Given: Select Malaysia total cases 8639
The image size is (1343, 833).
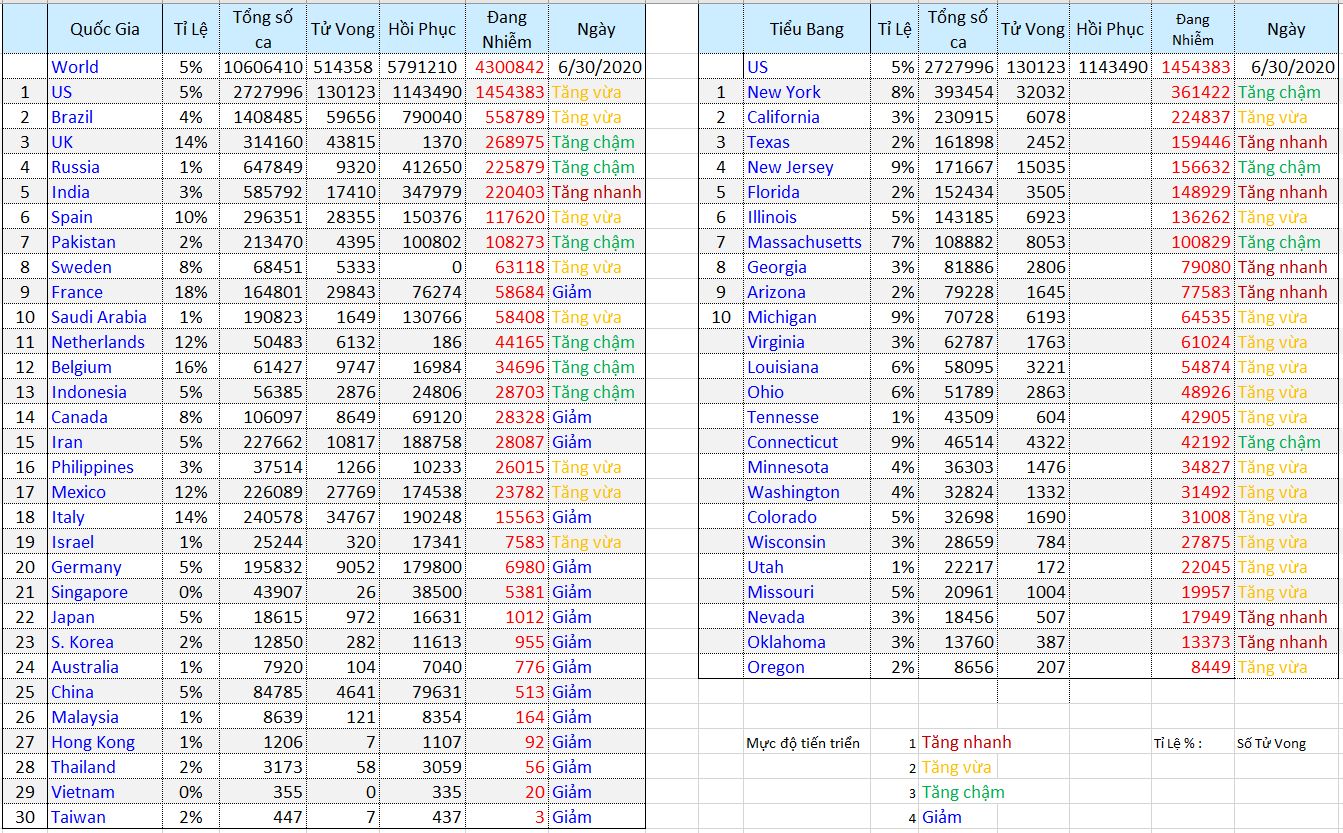Looking at the screenshot, I should [x=263, y=717].
